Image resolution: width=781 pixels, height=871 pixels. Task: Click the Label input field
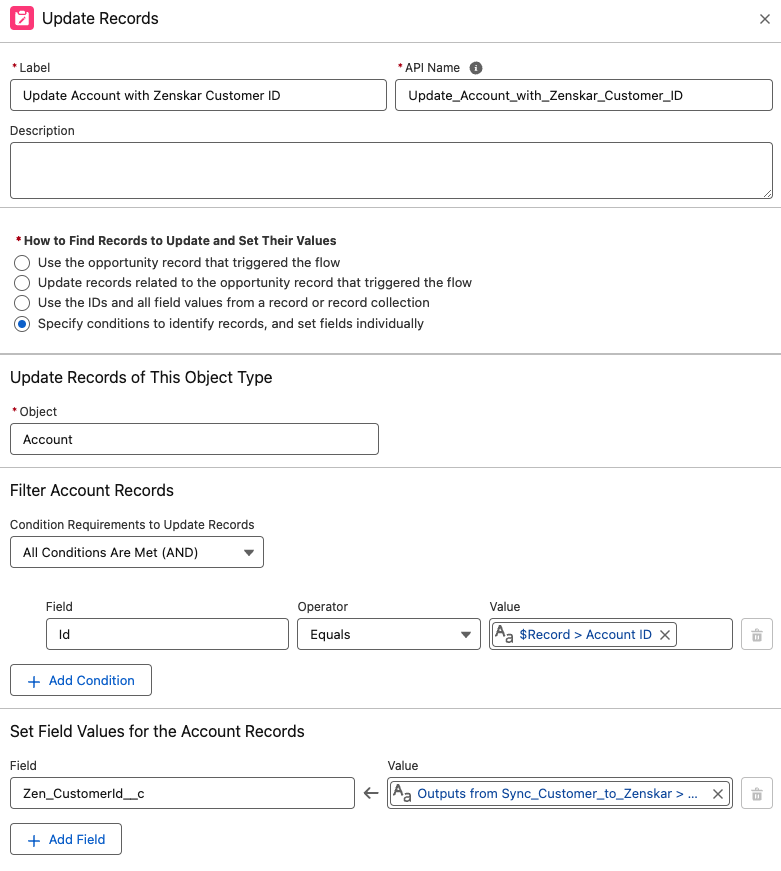coord(198,95)
